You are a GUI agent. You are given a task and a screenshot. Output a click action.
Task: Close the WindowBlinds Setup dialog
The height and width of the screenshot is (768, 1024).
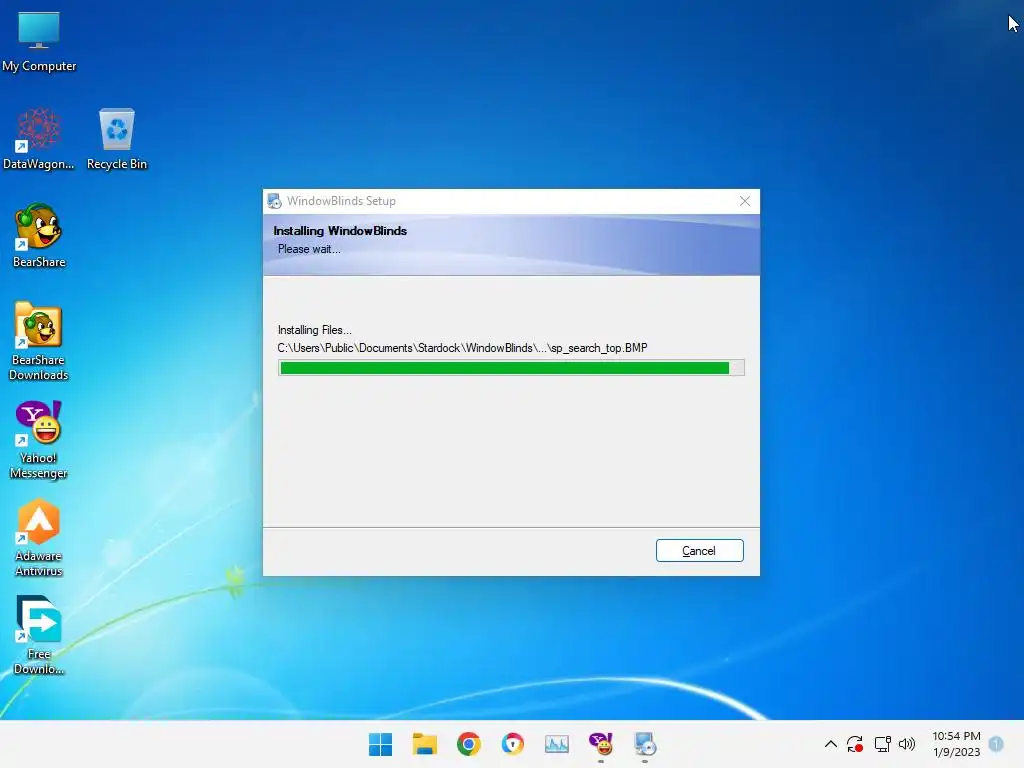tap(744, 201)
